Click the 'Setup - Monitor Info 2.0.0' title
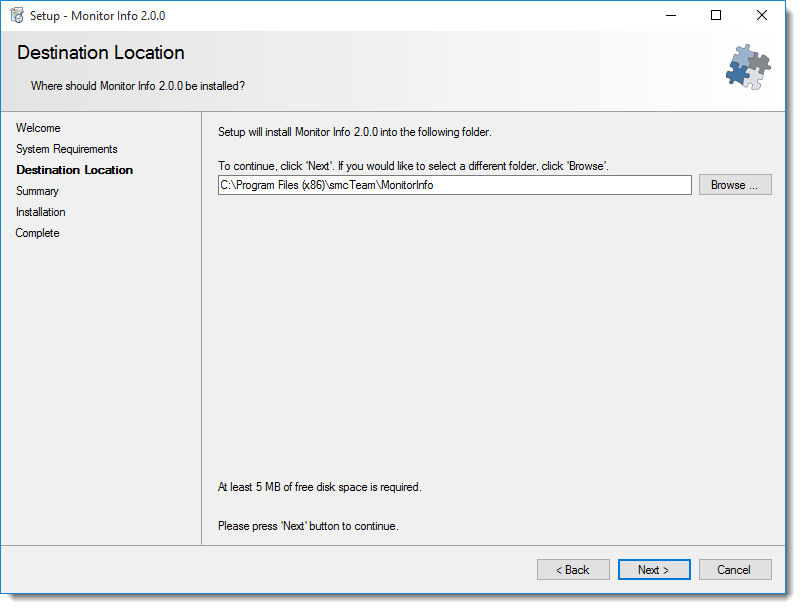 (x=97, y=16)
